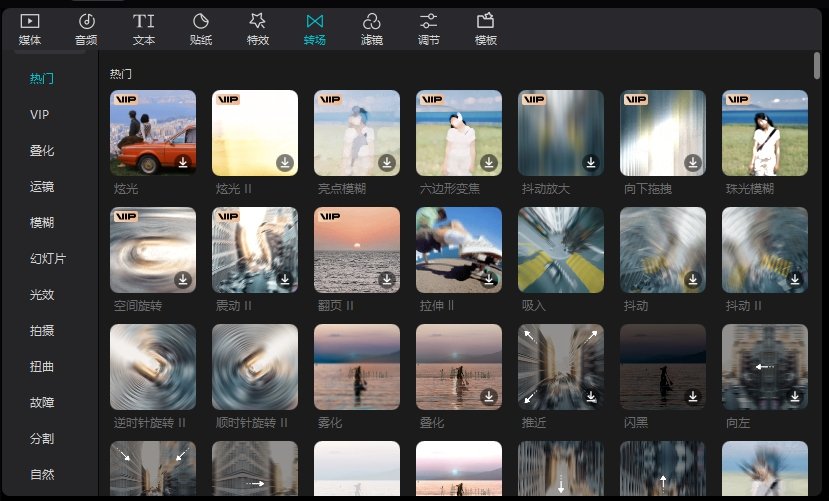Select the 幻灯片 category in sidebar
Image resolution: width=829 pixels, height=501 pixels.
click(48, 258)
